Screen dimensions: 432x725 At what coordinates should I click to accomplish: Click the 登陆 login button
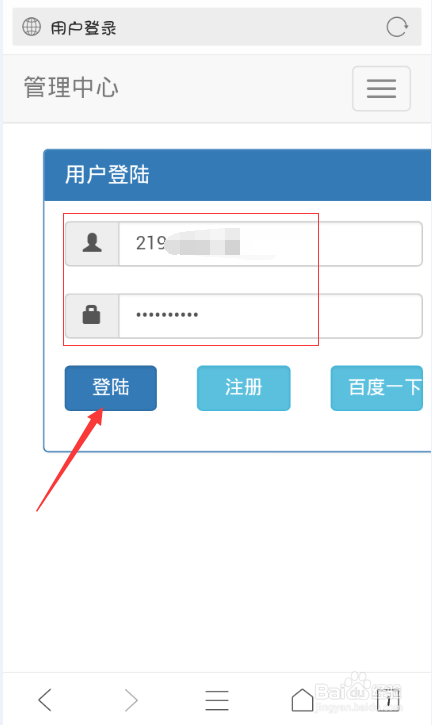tap(111, 388)
